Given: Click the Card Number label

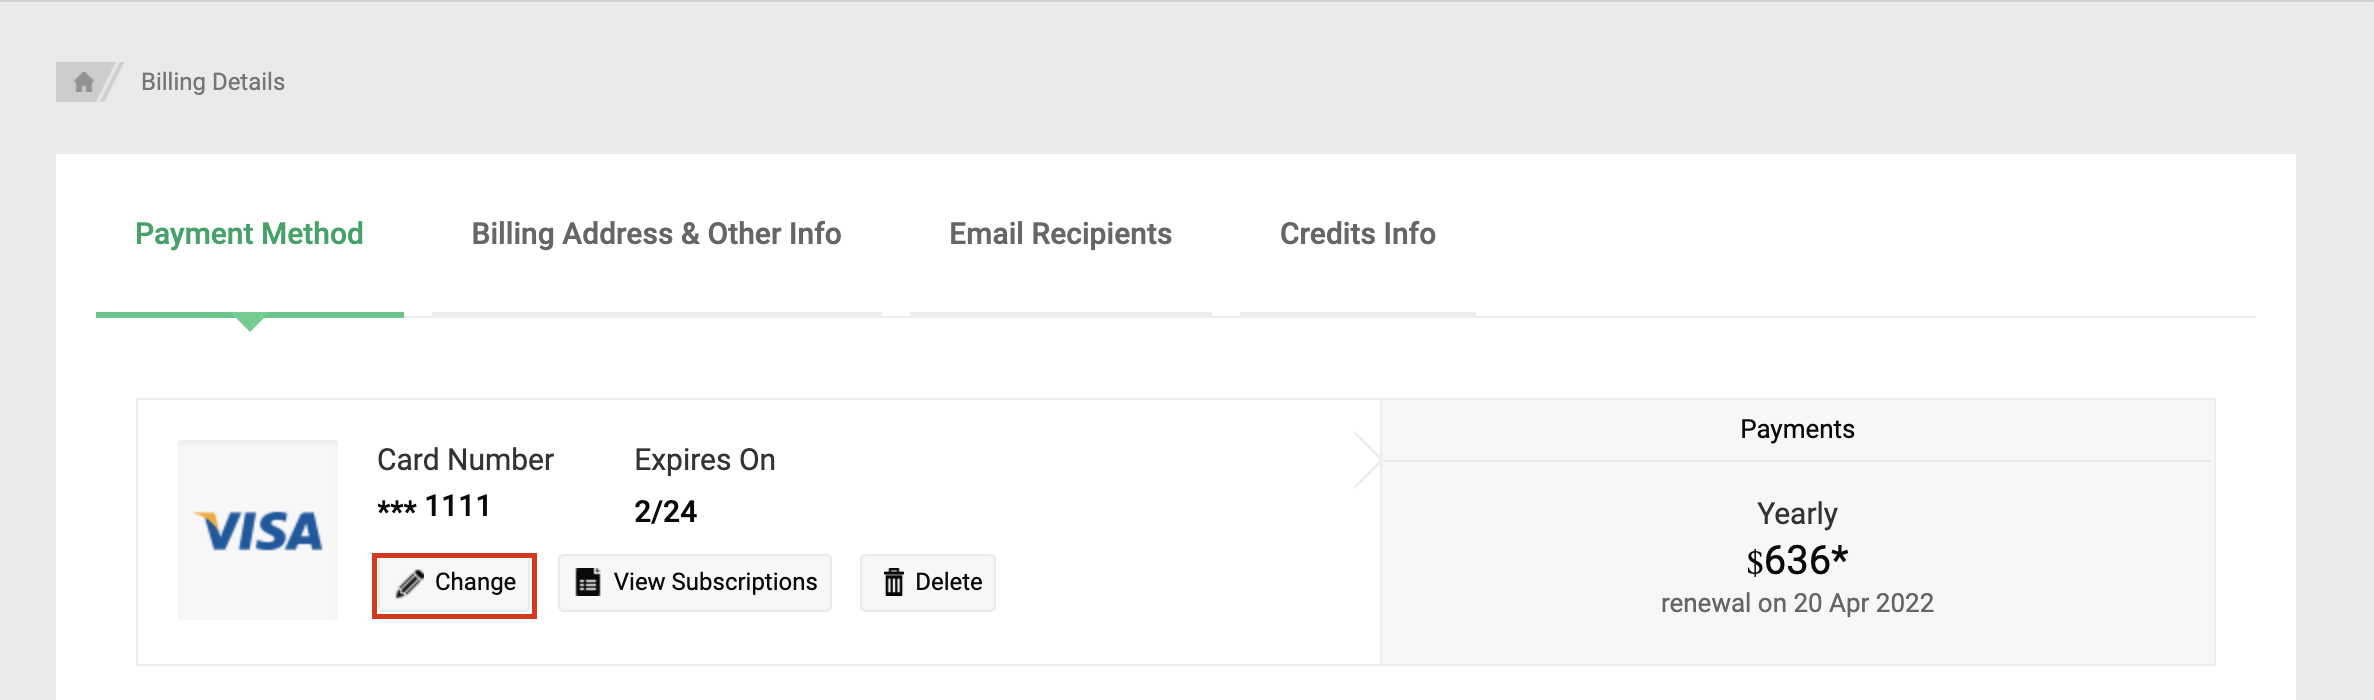Looking at the screenshot, I should (x=465, y=460).
